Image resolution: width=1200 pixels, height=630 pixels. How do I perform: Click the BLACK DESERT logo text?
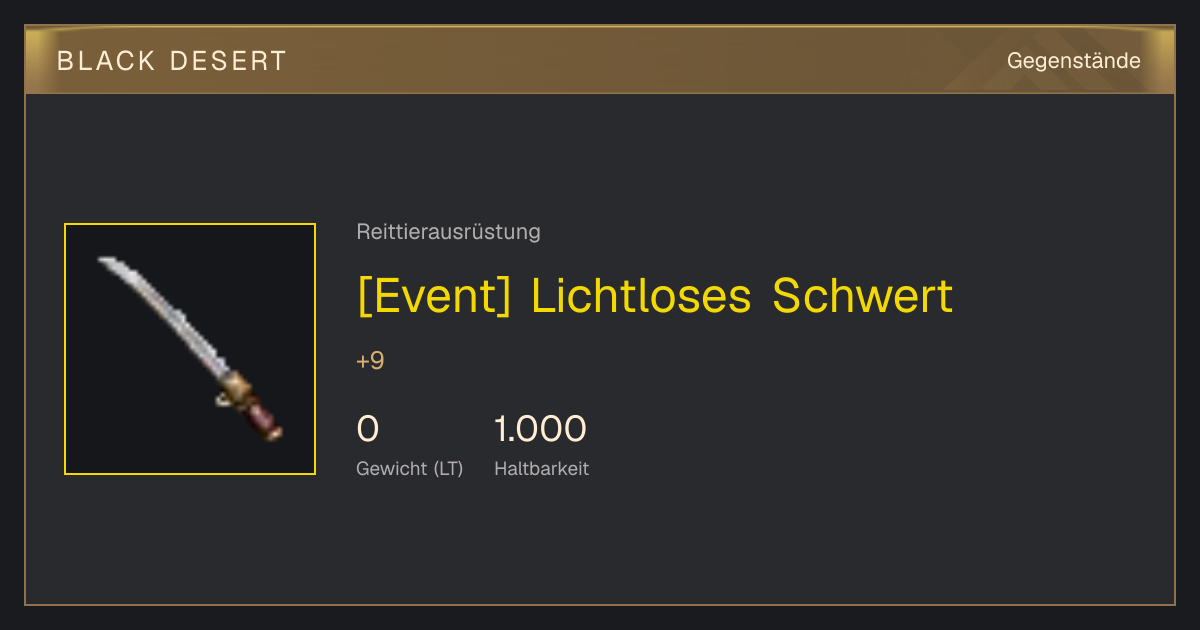tap(172, 61)
